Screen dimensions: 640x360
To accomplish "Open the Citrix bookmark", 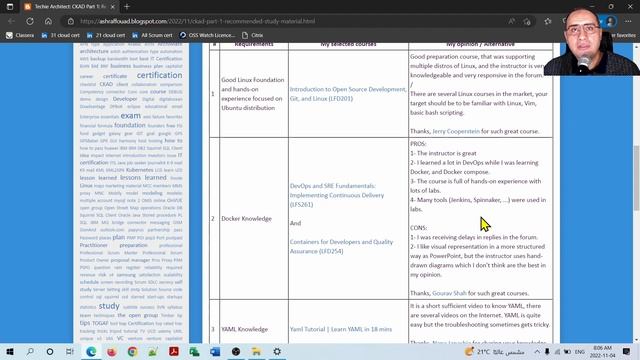I will pos(253,35).
